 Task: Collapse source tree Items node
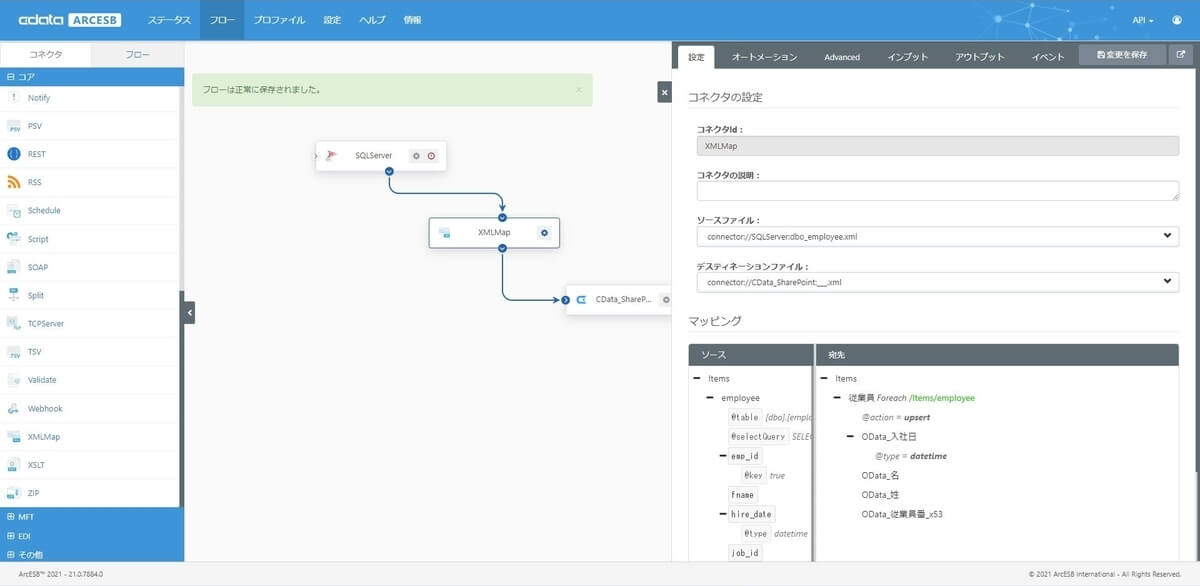(x=696, y=379)
